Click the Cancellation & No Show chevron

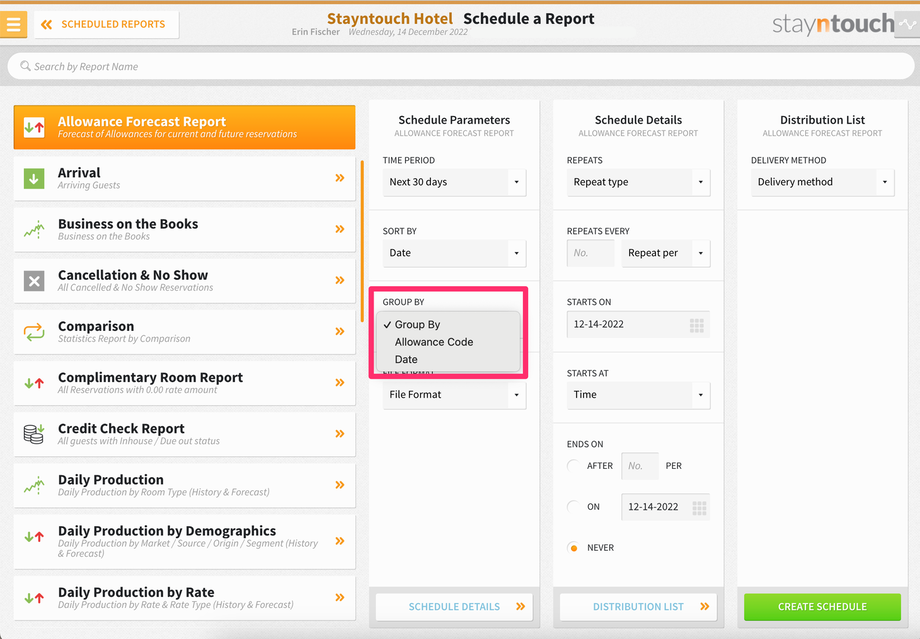(340, 280)
